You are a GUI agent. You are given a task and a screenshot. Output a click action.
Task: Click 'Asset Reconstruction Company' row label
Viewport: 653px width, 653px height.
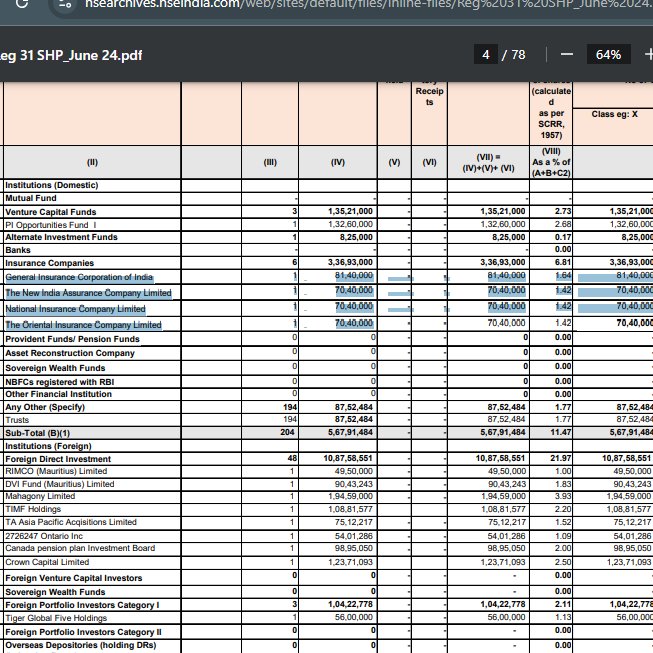(x=70, y=353)
